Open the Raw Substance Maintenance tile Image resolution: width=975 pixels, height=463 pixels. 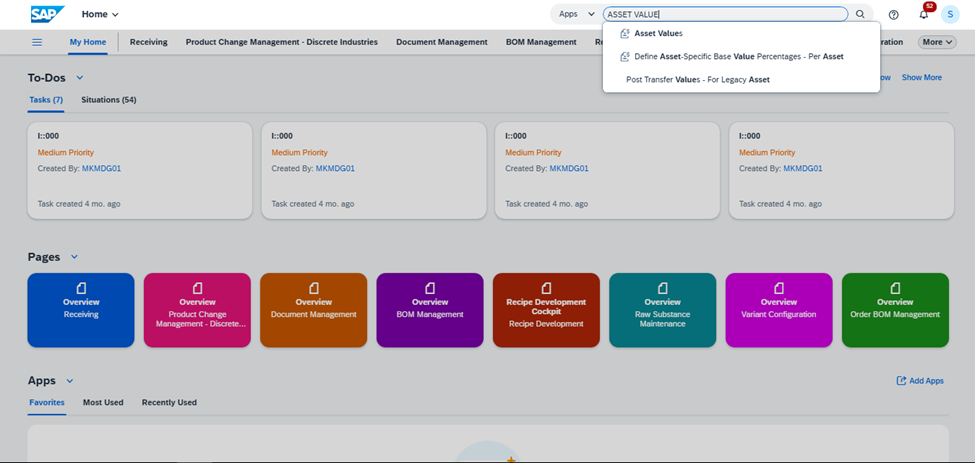[662, 309]
